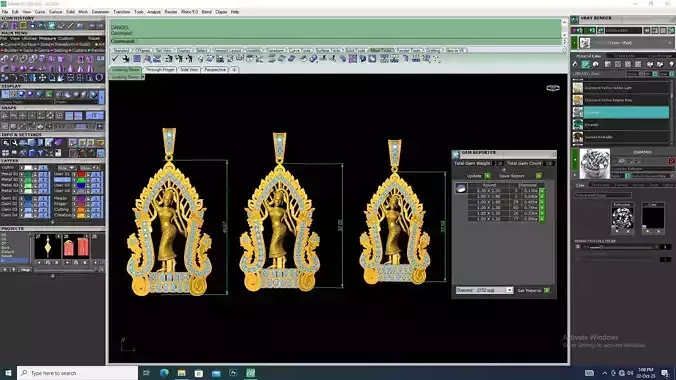Click the back arrow in Icon History
The width and height of the screenshot is (676, 380).
92,26
